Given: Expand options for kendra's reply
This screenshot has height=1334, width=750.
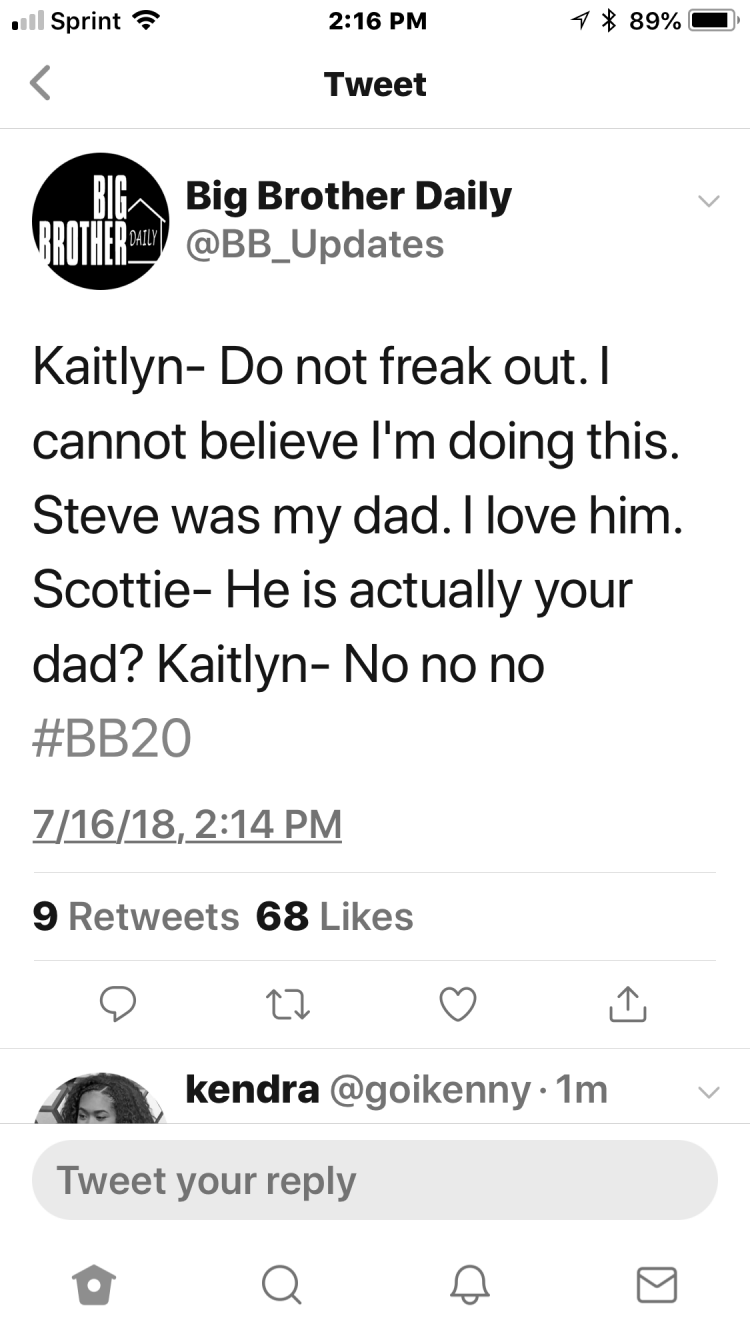Looking at the screenshot, I should pyautogui.click(x=707, y=1092).
